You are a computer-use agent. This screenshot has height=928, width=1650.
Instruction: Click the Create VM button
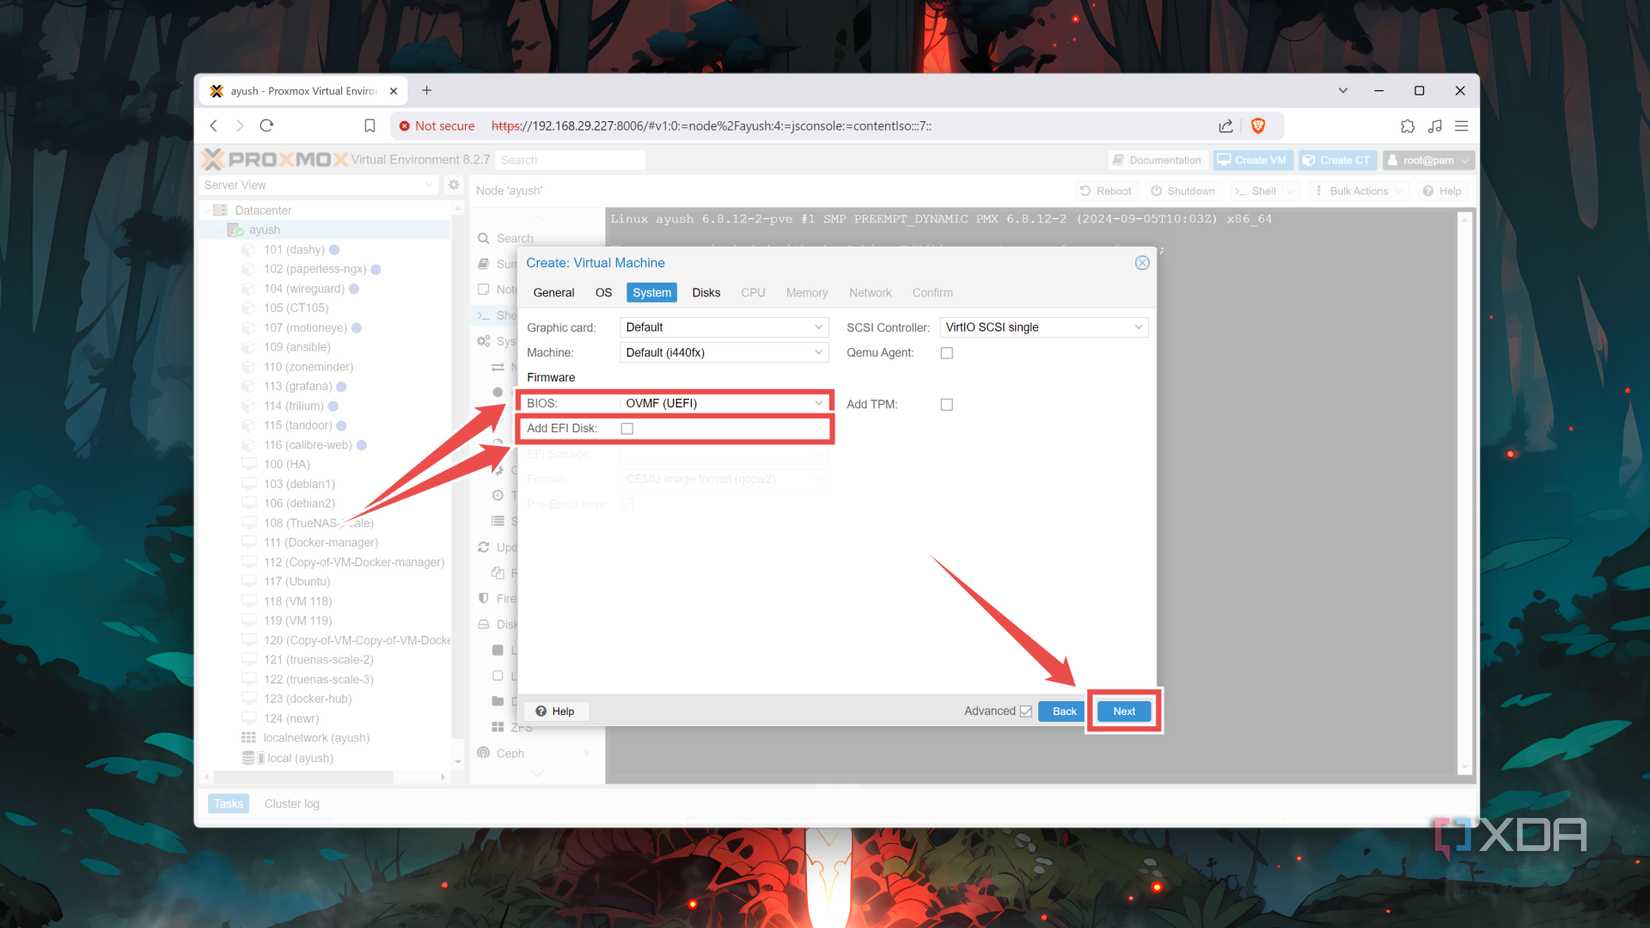1253,160
